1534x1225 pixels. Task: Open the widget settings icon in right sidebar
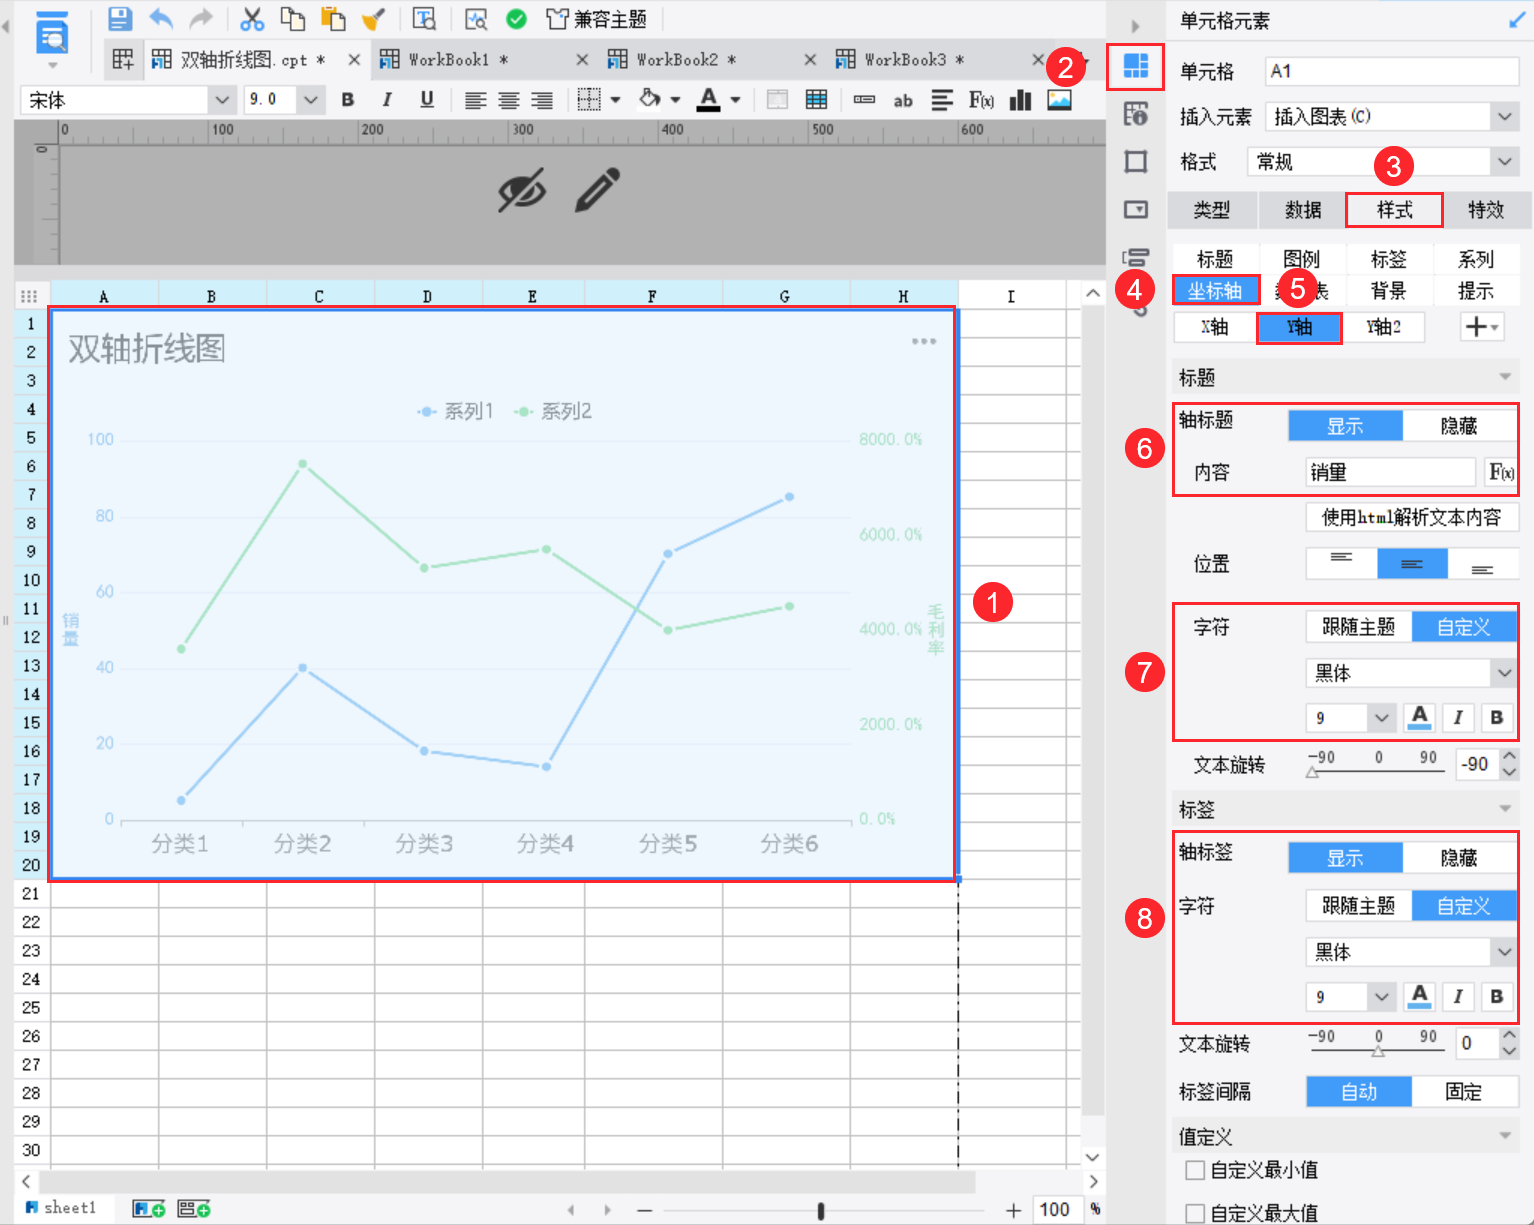(1136, 209)
